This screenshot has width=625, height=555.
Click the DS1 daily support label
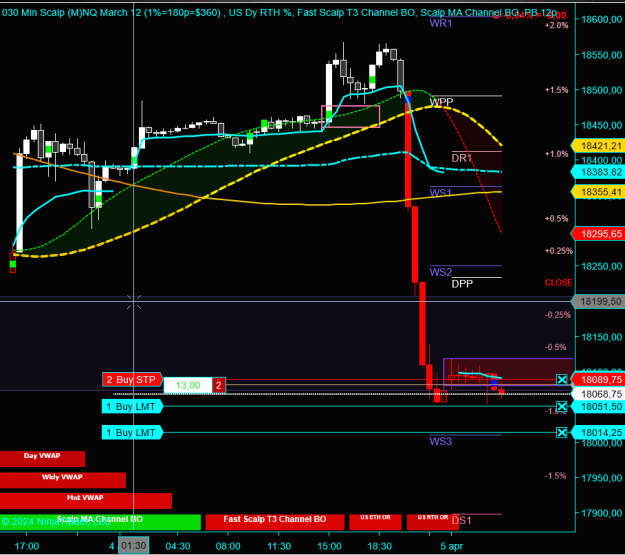(462, 520)
